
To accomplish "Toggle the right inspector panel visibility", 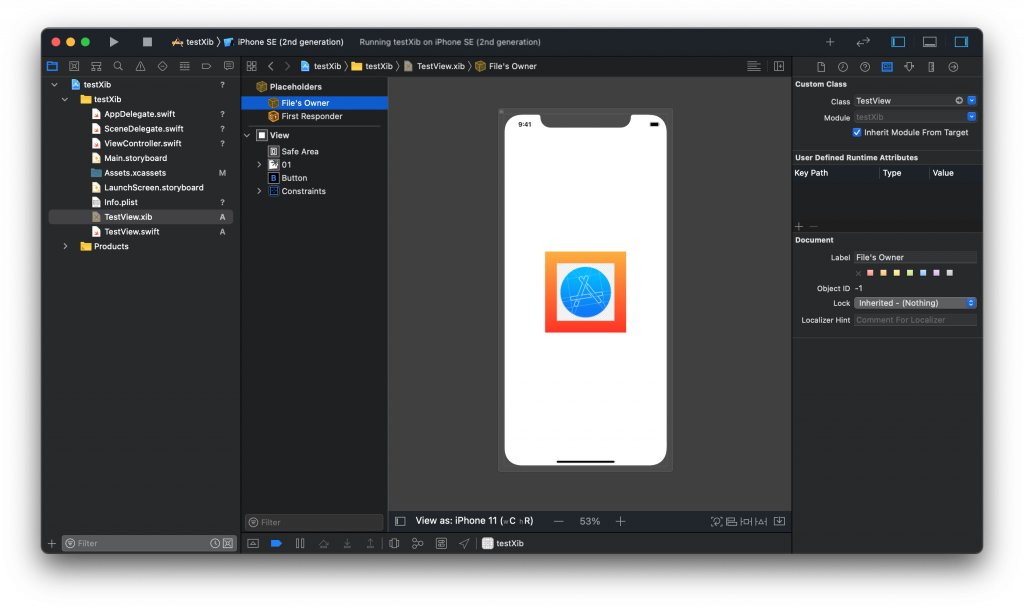I will pos(961,42).
